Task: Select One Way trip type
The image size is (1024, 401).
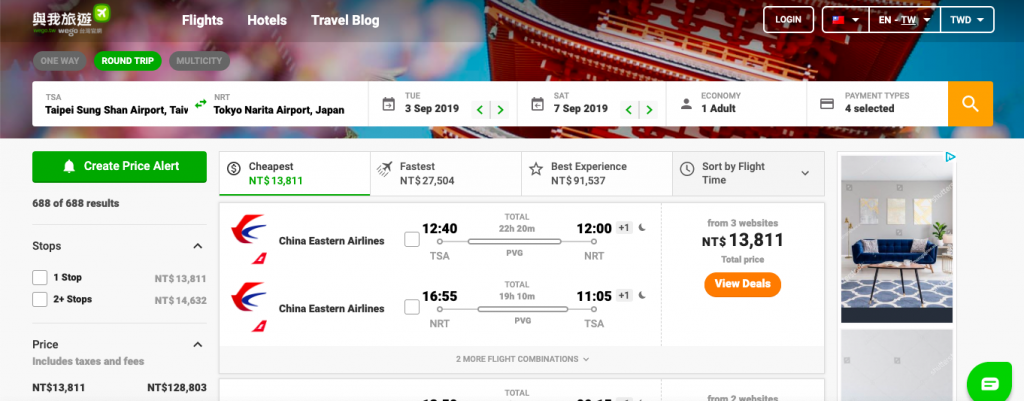Action: click(x=59, y=61)
